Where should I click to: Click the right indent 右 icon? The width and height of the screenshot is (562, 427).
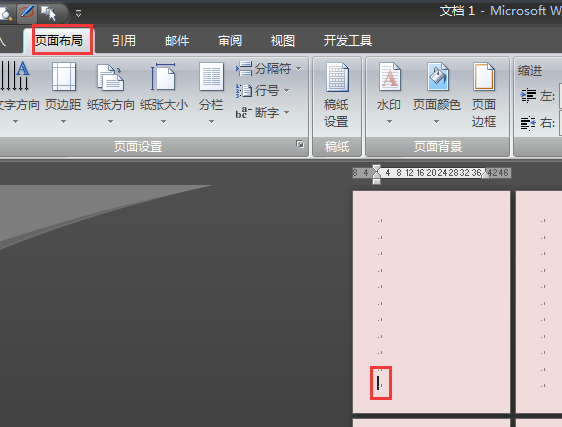528,123
